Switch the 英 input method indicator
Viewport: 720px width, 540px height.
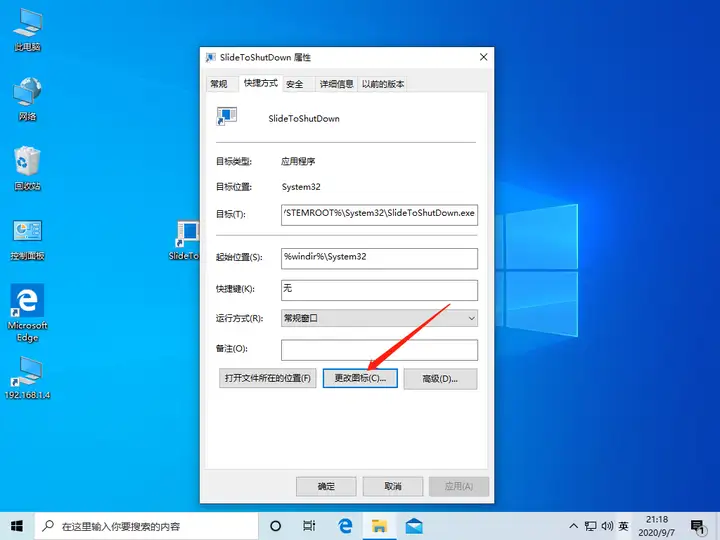(x=624, y=526)
